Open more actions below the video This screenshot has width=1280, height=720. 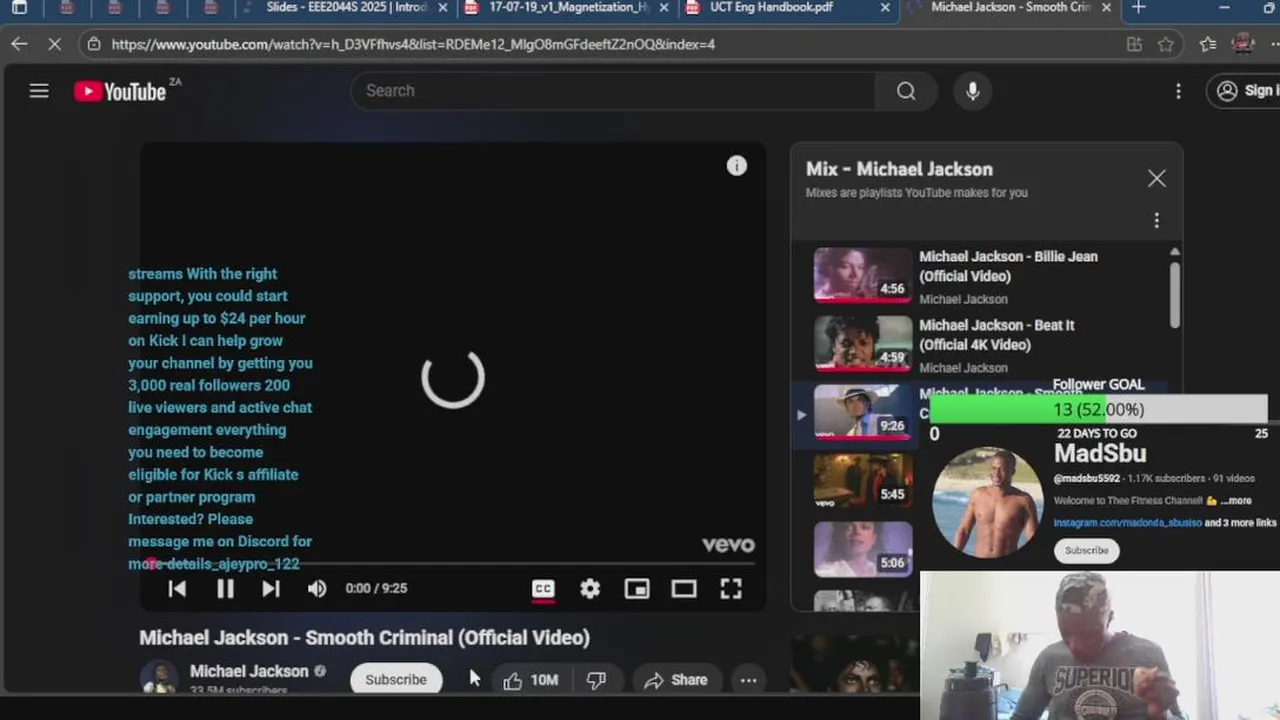click(x=748, y=680)
